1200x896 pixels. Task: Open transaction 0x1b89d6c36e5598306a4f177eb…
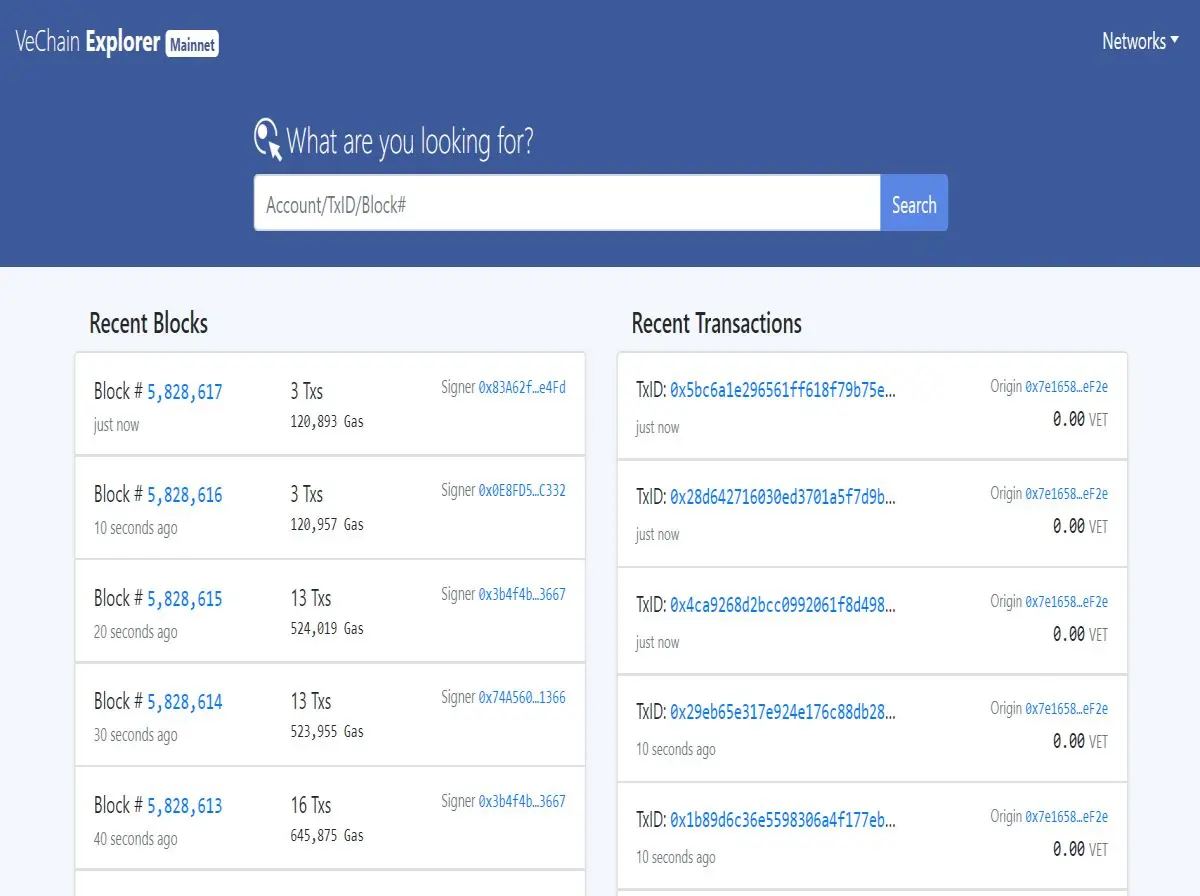[x=783, y=820]
